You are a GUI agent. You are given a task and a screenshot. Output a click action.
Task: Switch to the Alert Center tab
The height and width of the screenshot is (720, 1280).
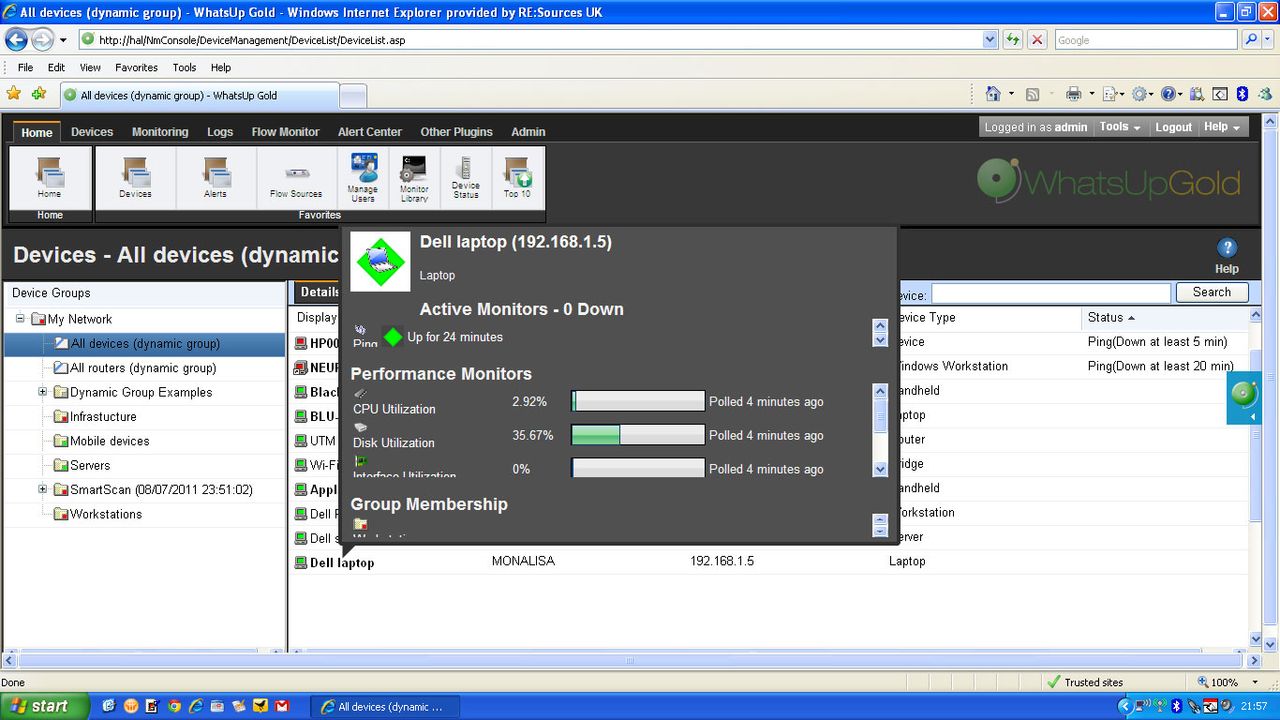click(370, 132)
